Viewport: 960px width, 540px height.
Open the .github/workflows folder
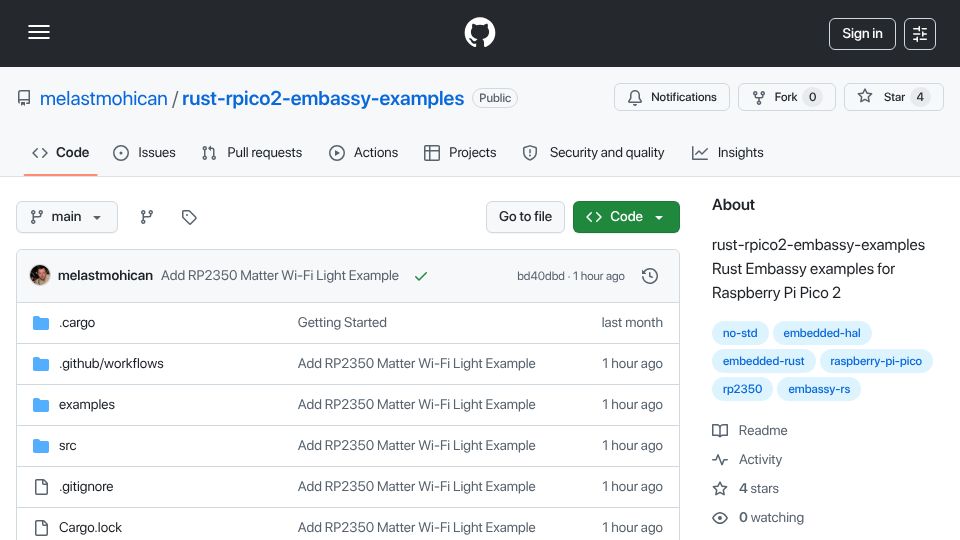click(x=111, y=364)
